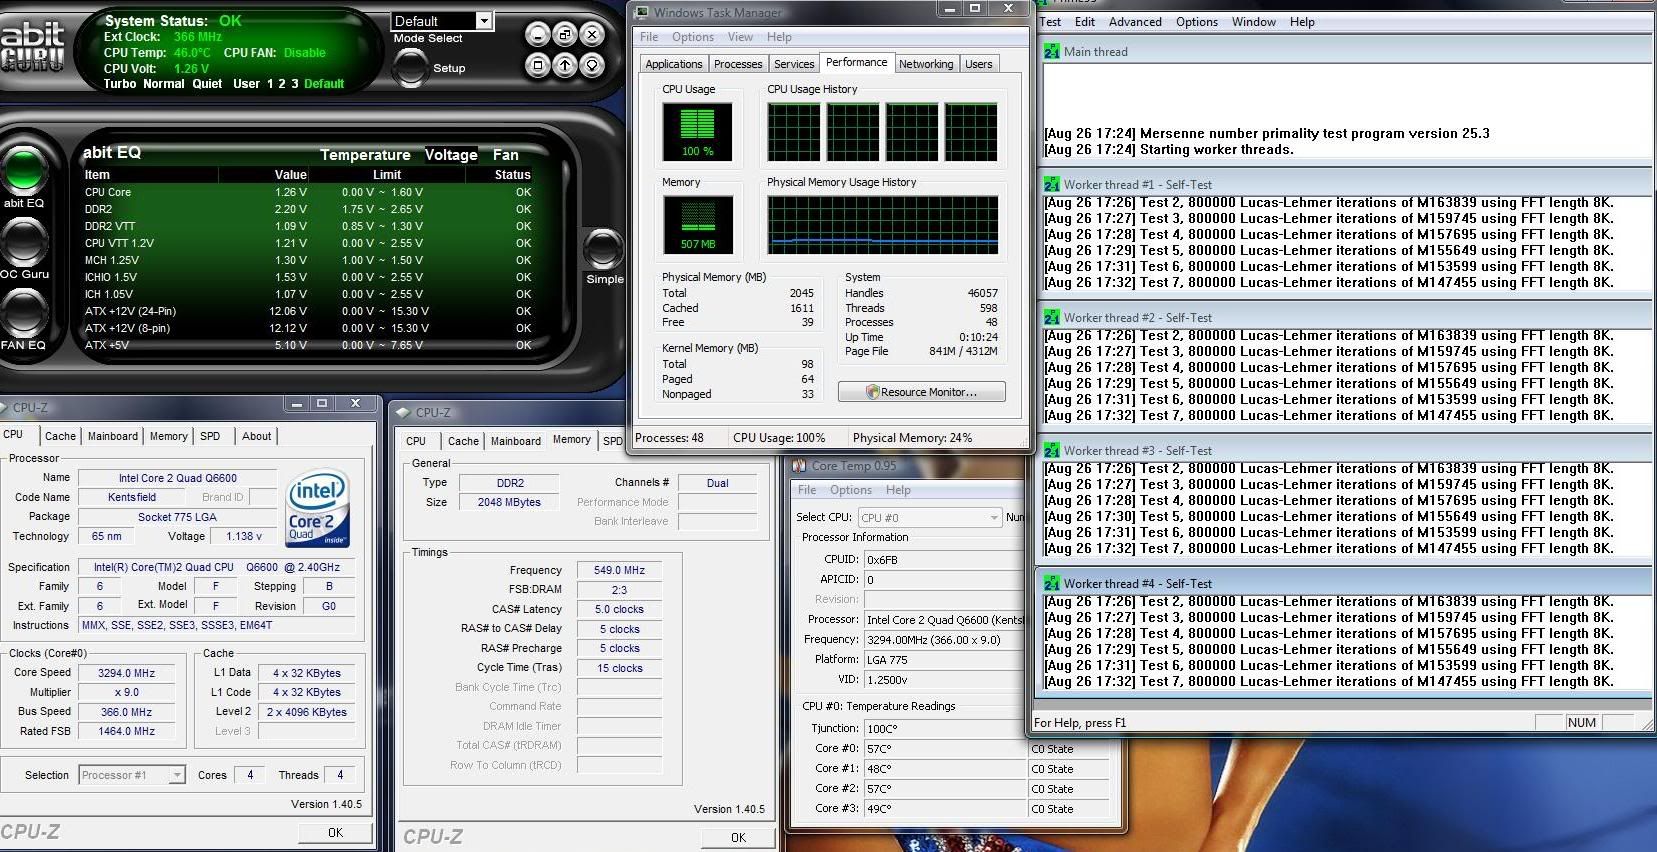Click the abit Guru restore-window round button
This screenshot has width=1657, height=852.
[x=565, y=35]
